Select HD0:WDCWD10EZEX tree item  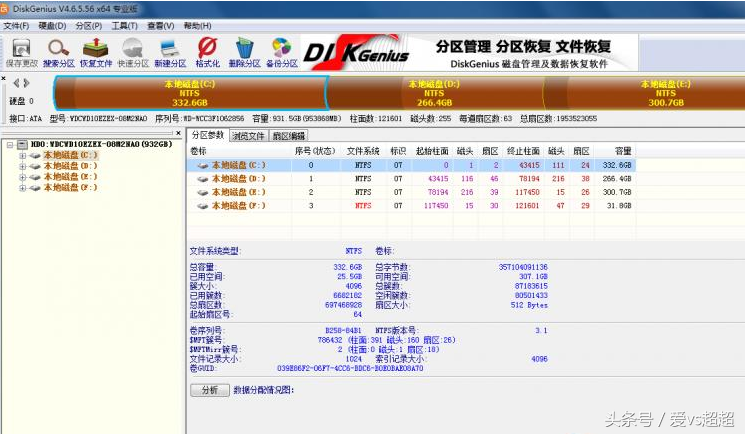101,144
